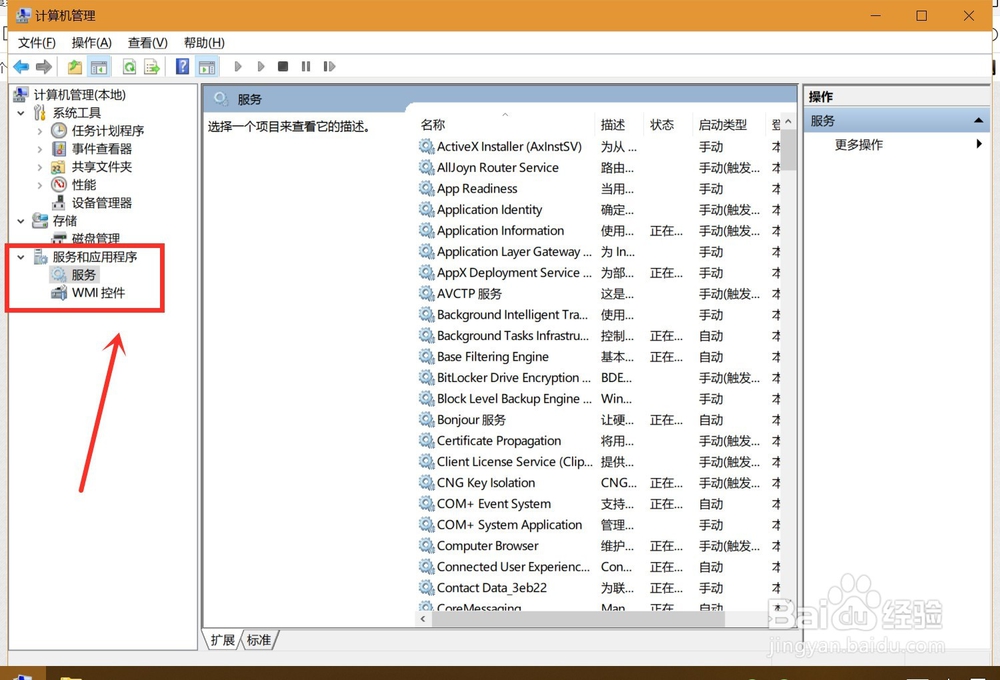Click the forward navigation arrow icon

click(43, 66)
